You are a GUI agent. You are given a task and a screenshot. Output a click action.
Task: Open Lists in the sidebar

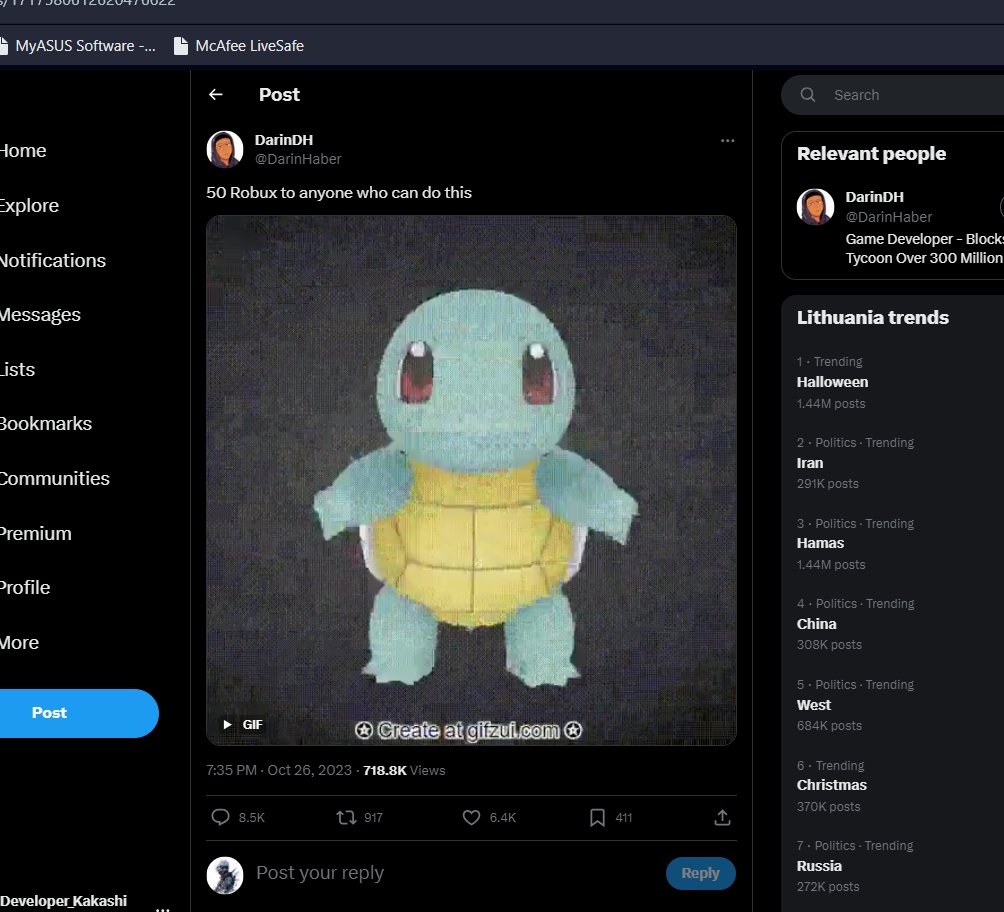click(x=18, y=370)
